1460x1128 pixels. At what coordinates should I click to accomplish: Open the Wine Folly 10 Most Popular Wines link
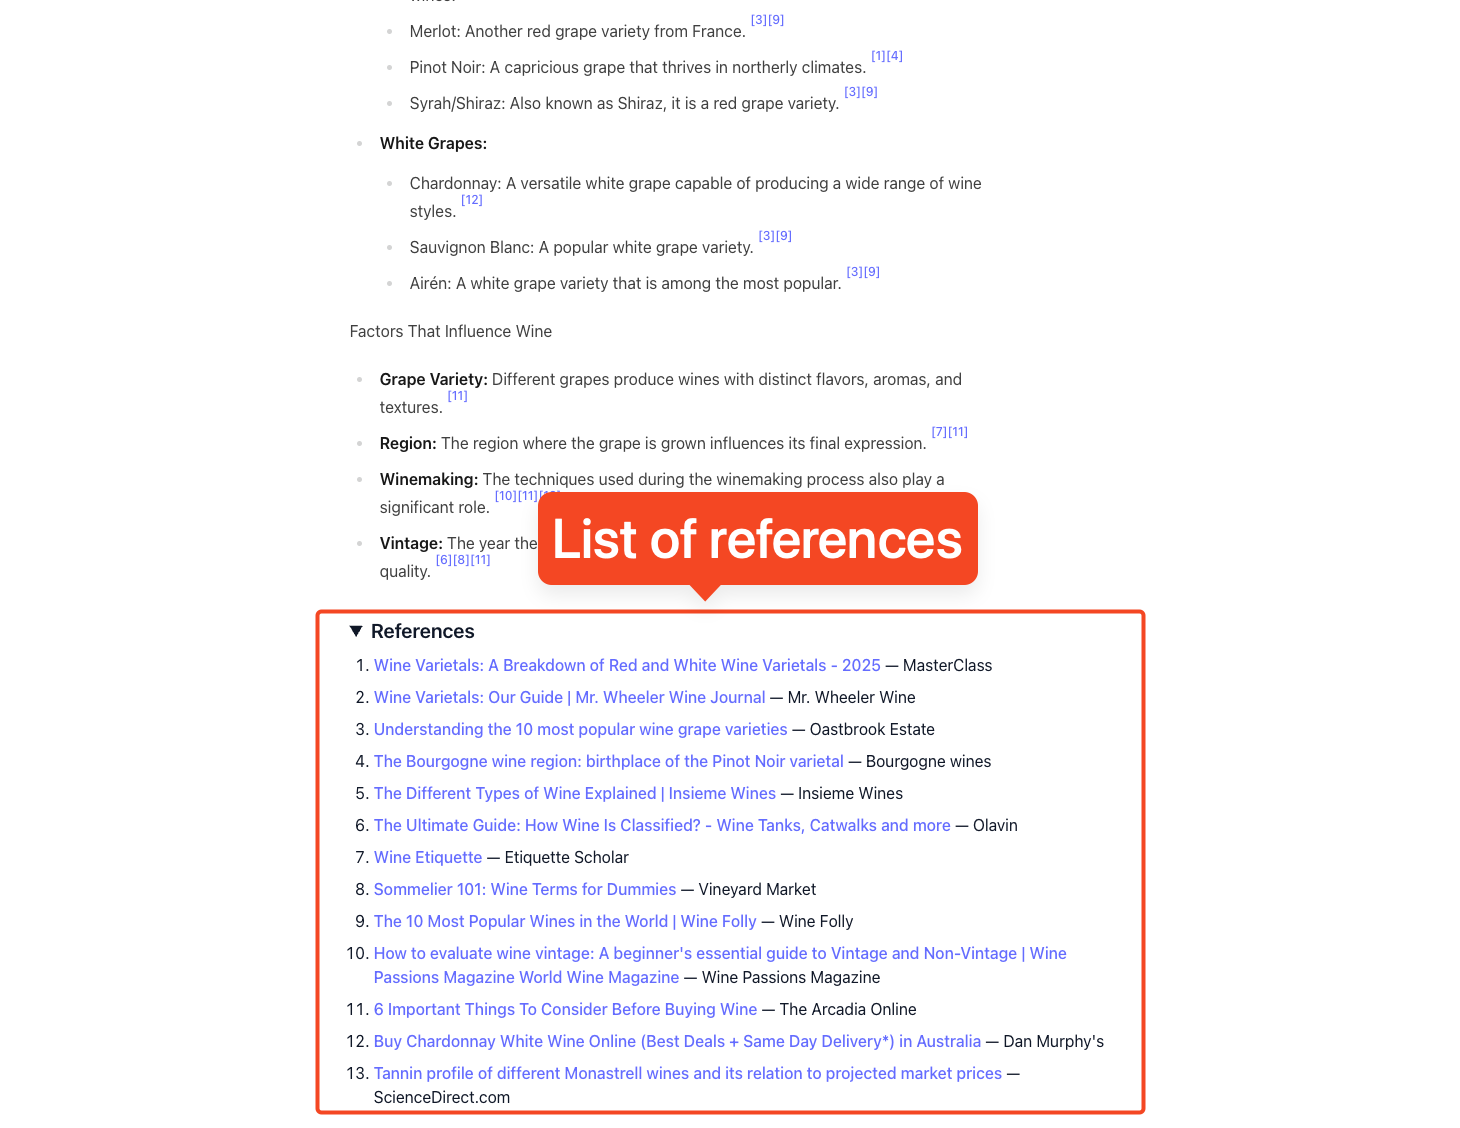pyautogui.click(x=565, y=921)
